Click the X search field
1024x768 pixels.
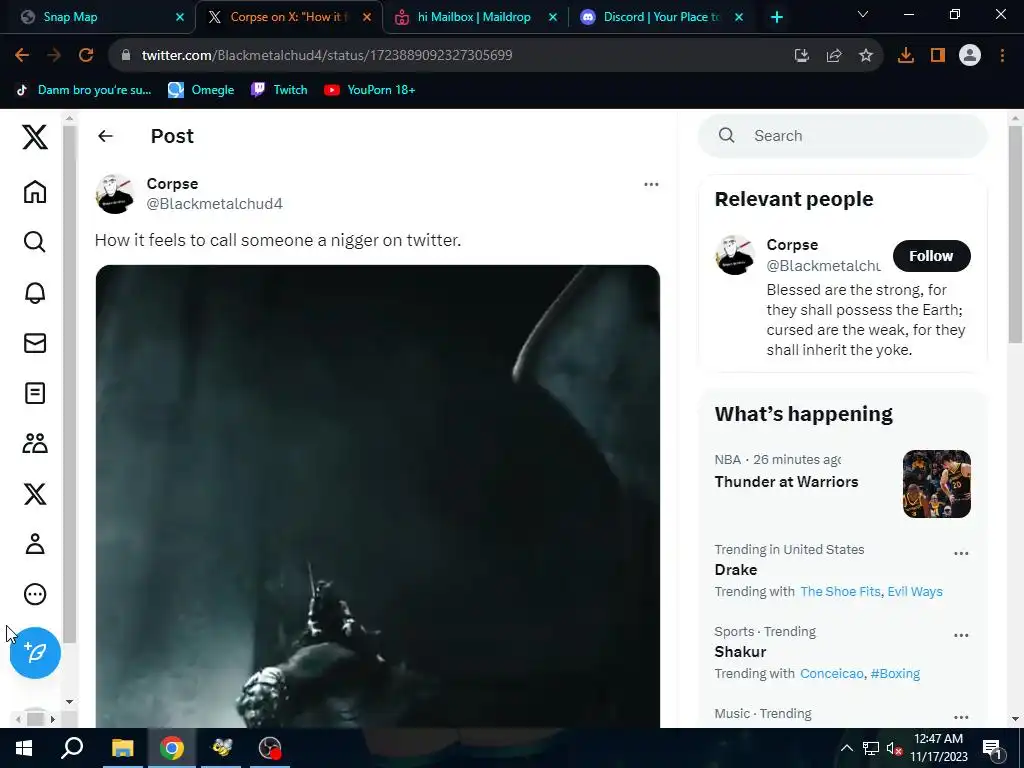[842, 136]
